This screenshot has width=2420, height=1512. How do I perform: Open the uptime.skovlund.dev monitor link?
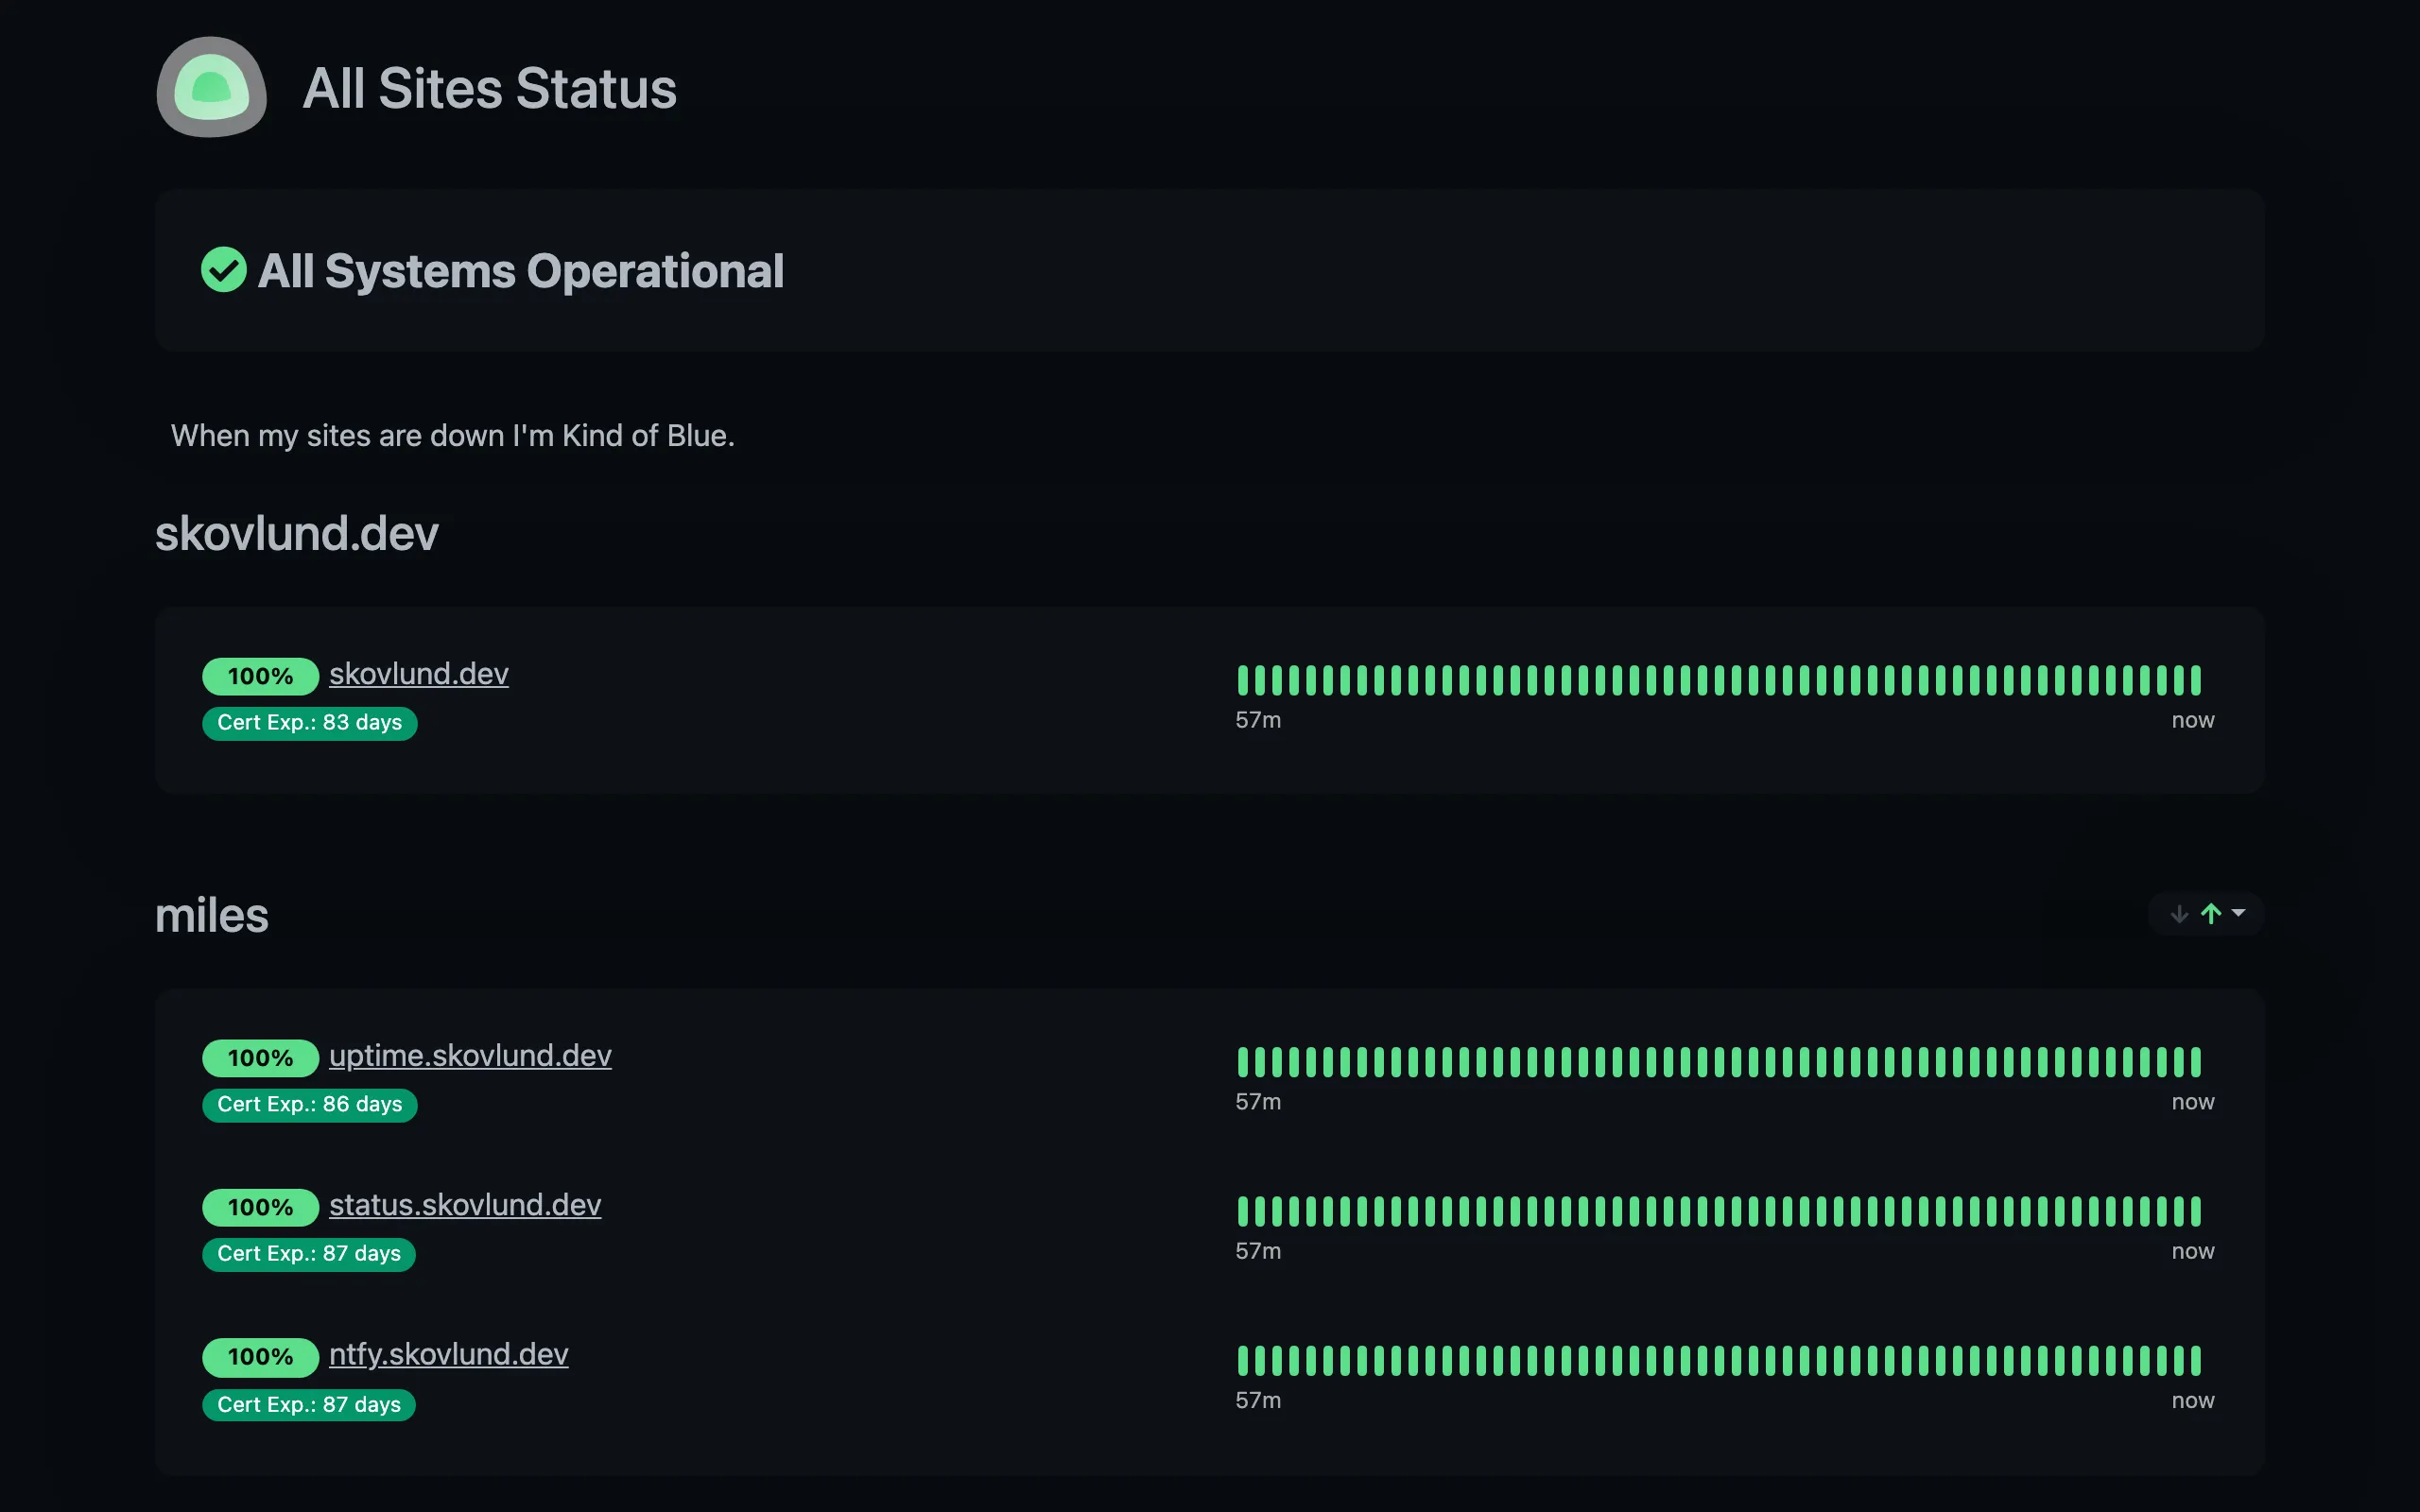tap(470, 1055)
